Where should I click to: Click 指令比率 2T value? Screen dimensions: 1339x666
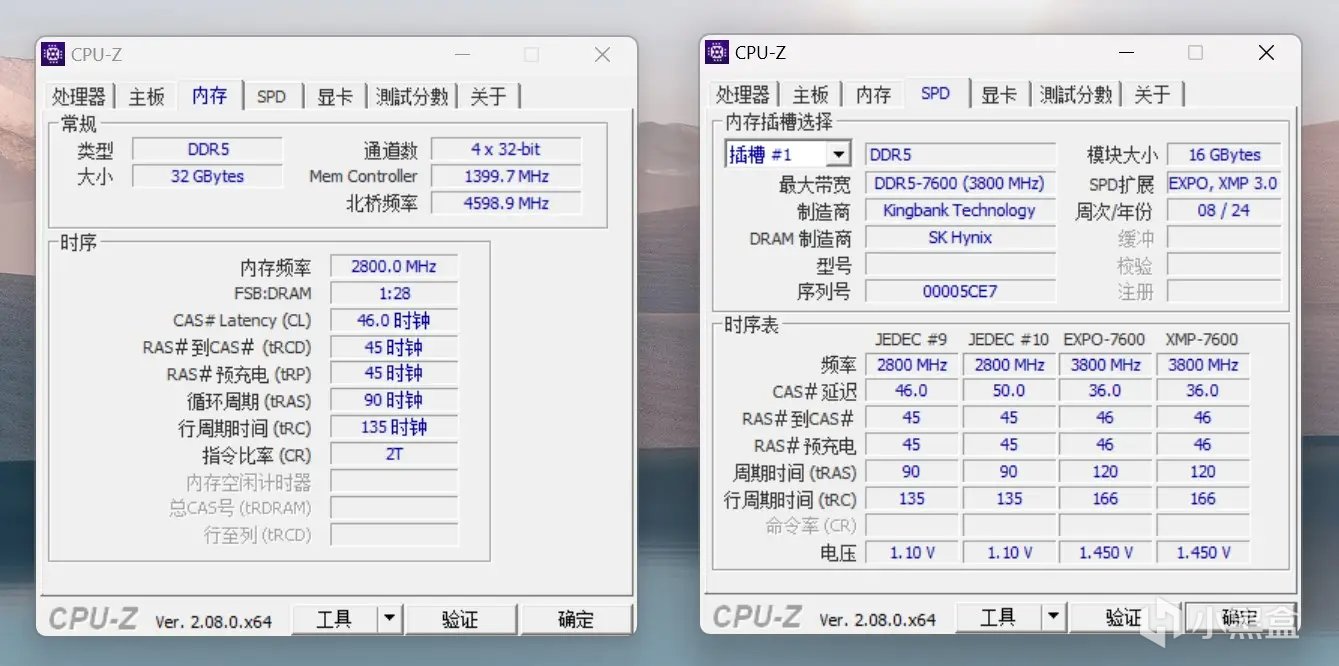(394, 454)
